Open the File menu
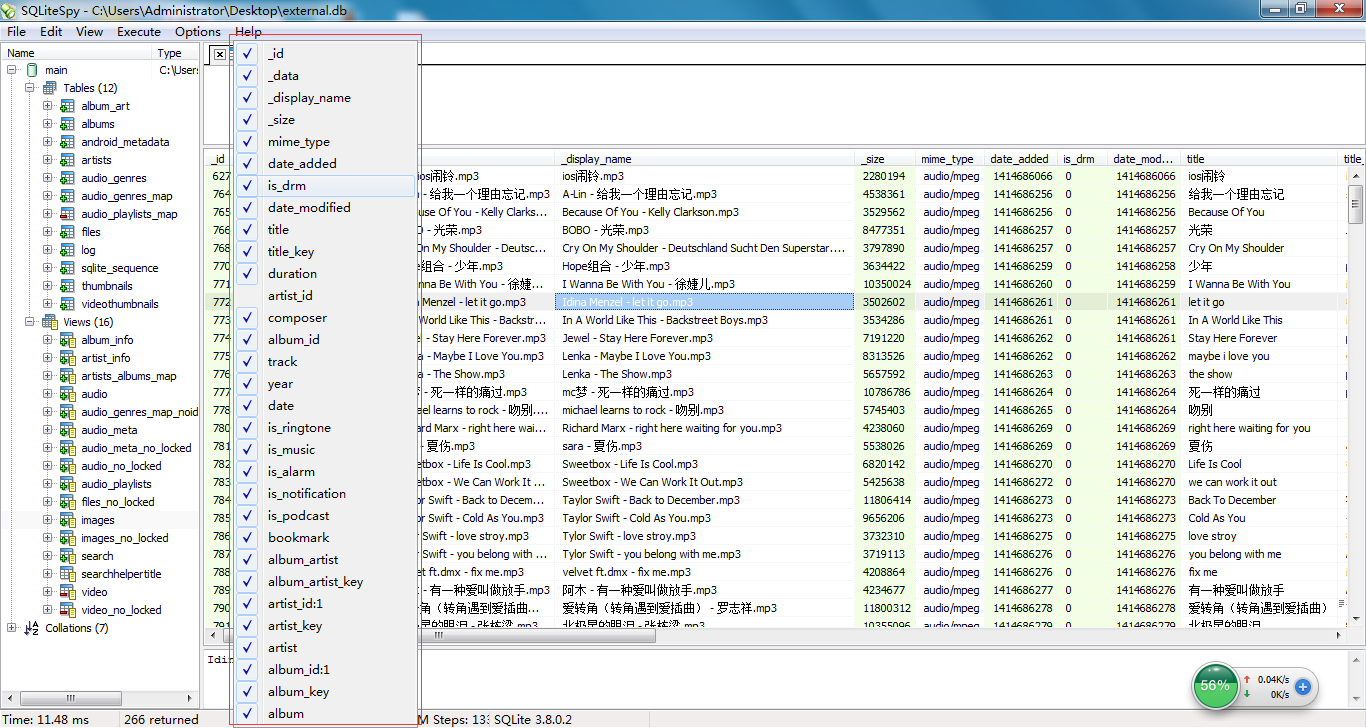The height and width of the screenshot is (728, 1366). pyautogui.click(x=17, y=32)
